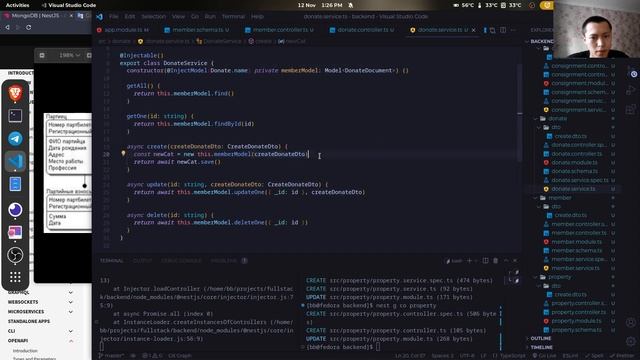Open the blue document app in dock

pos(15,184)
